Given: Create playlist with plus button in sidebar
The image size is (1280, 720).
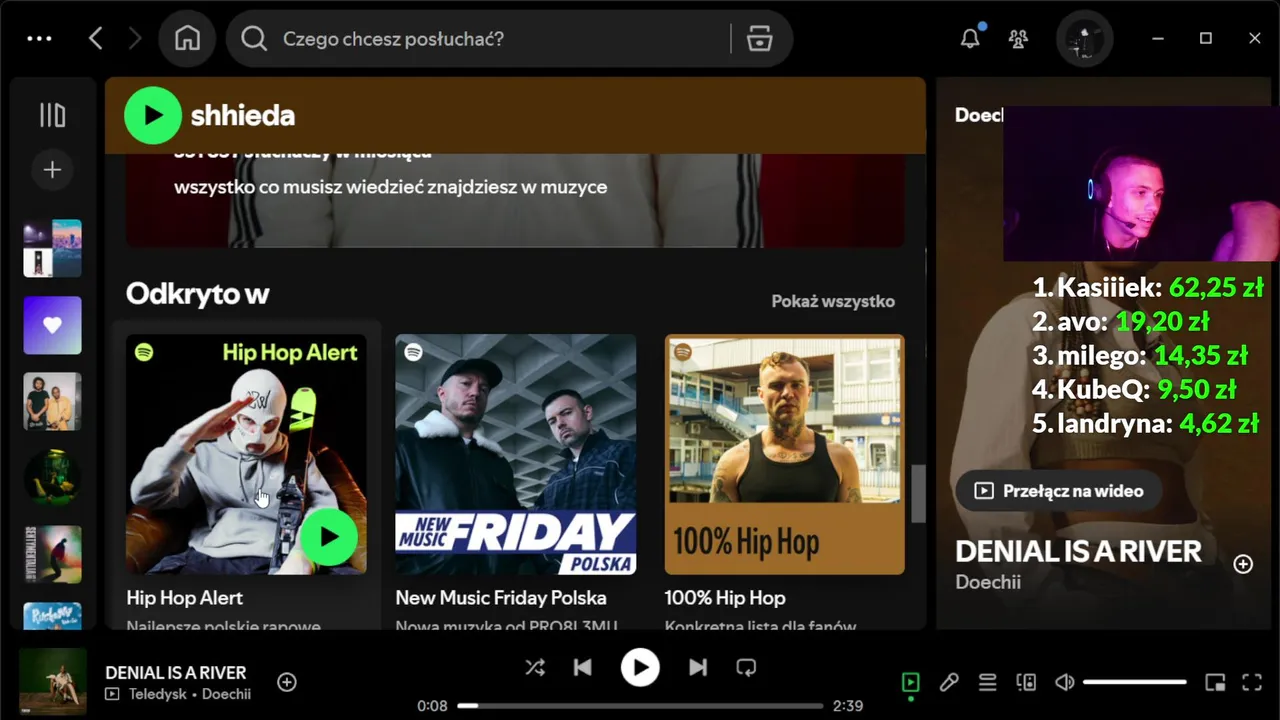Looking at the screenshot, I should tap(52, 170).
